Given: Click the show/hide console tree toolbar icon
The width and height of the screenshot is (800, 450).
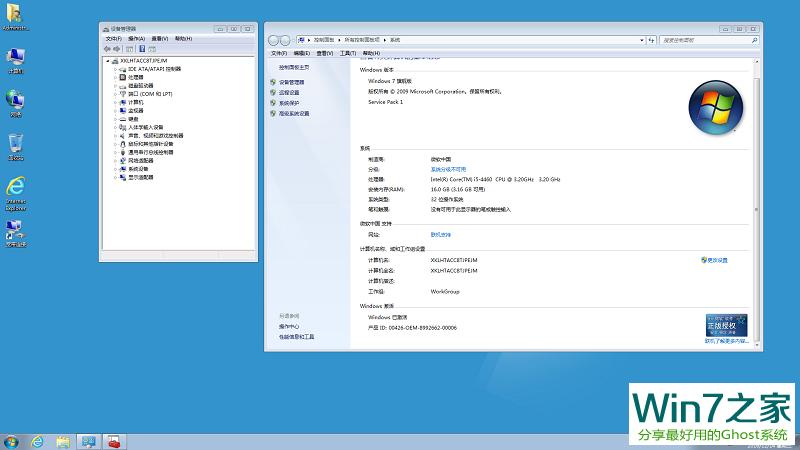Looking at the screenshot, I should 130,49.
